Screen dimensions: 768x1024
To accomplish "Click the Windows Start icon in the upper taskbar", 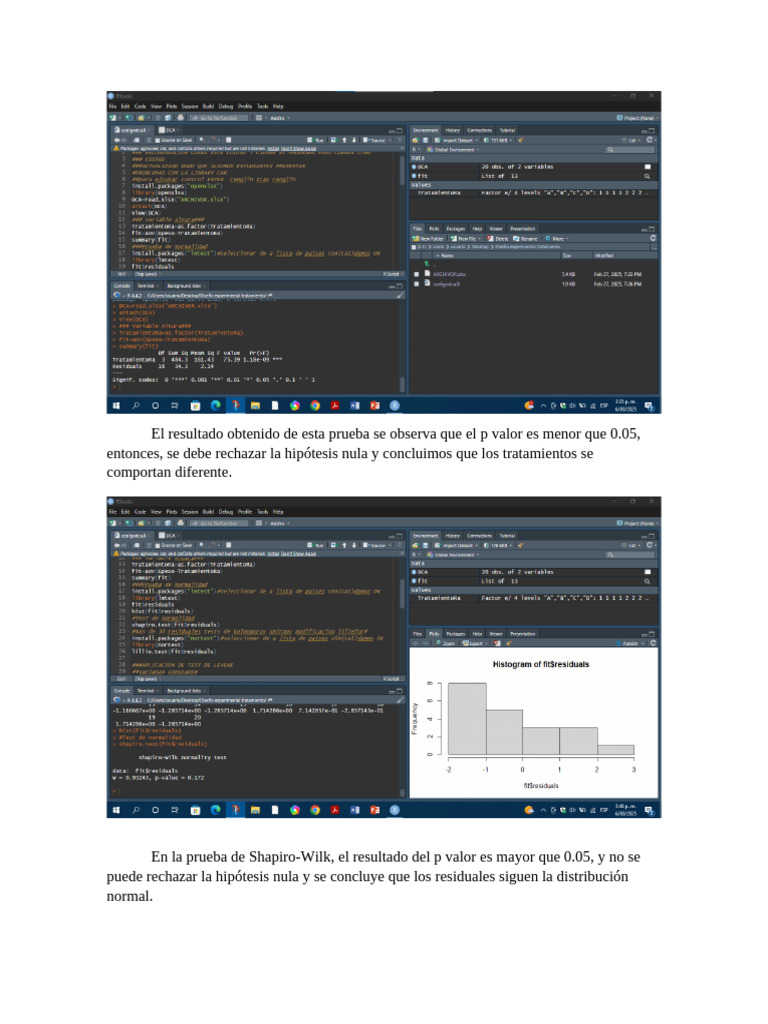I will (116, 406).
